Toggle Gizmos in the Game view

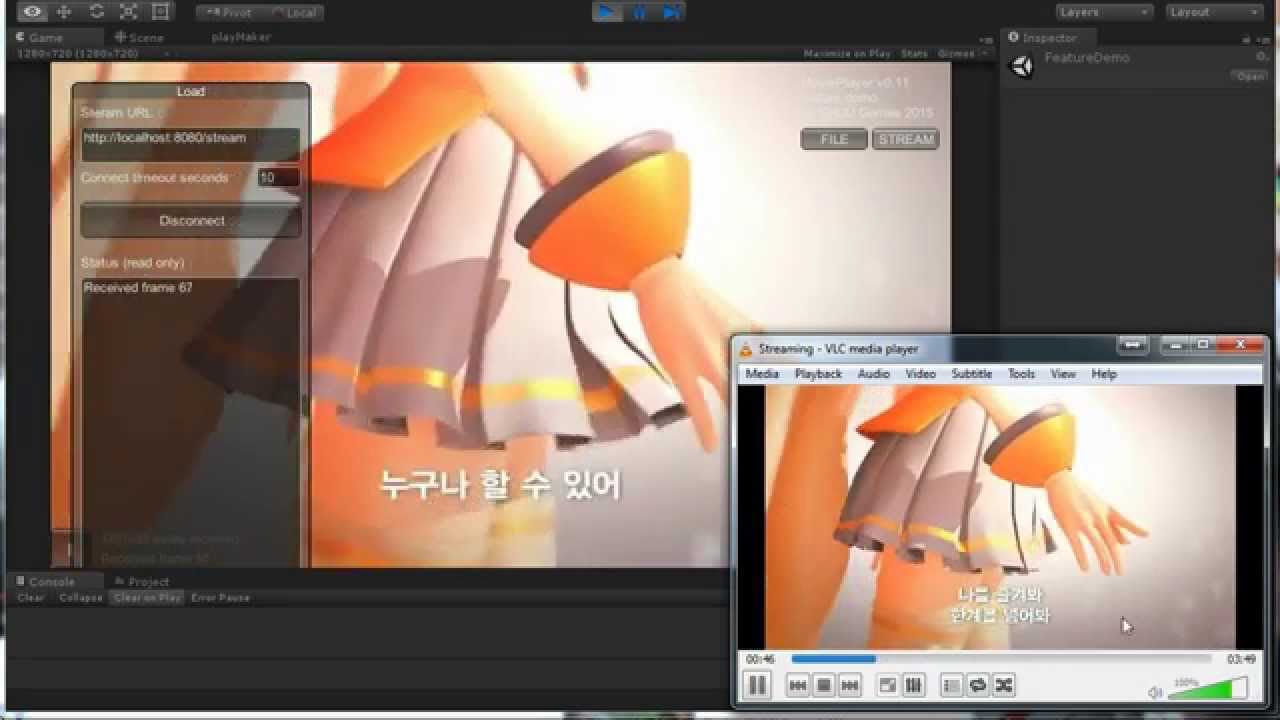pos(956,53)
